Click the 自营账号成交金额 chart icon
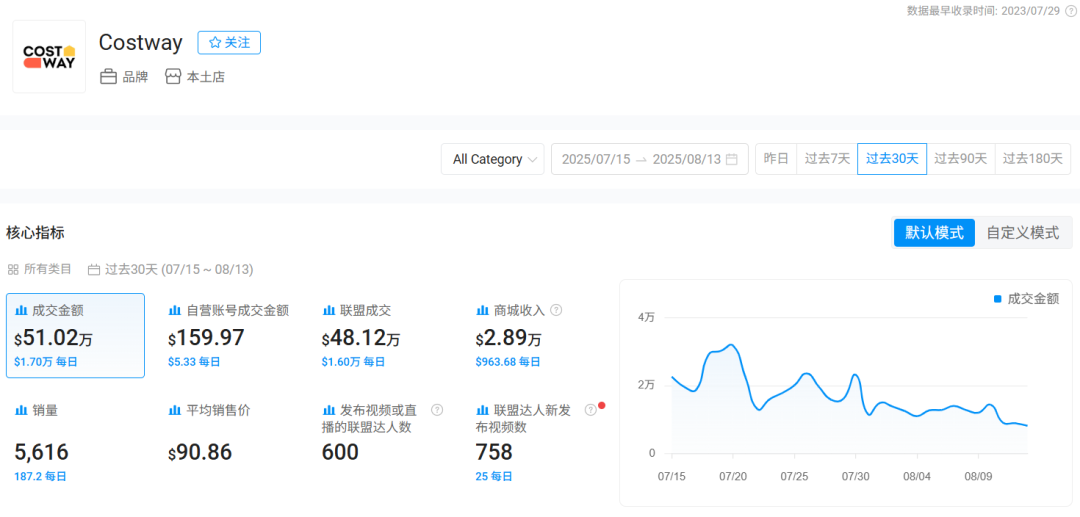 [x=175, y=311]
